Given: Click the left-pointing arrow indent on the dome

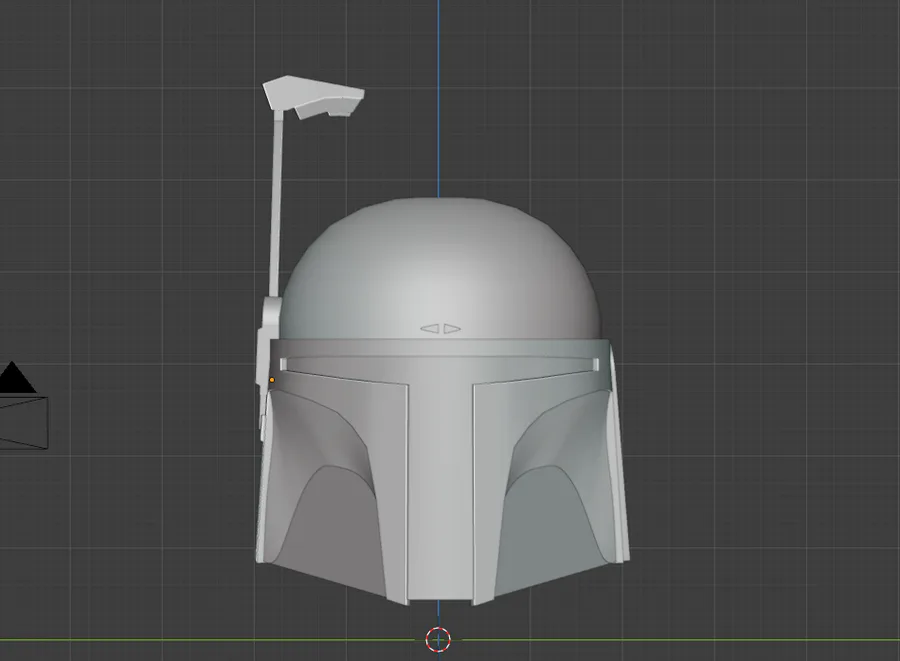Looking at the screenshot, I should (430, 329).
